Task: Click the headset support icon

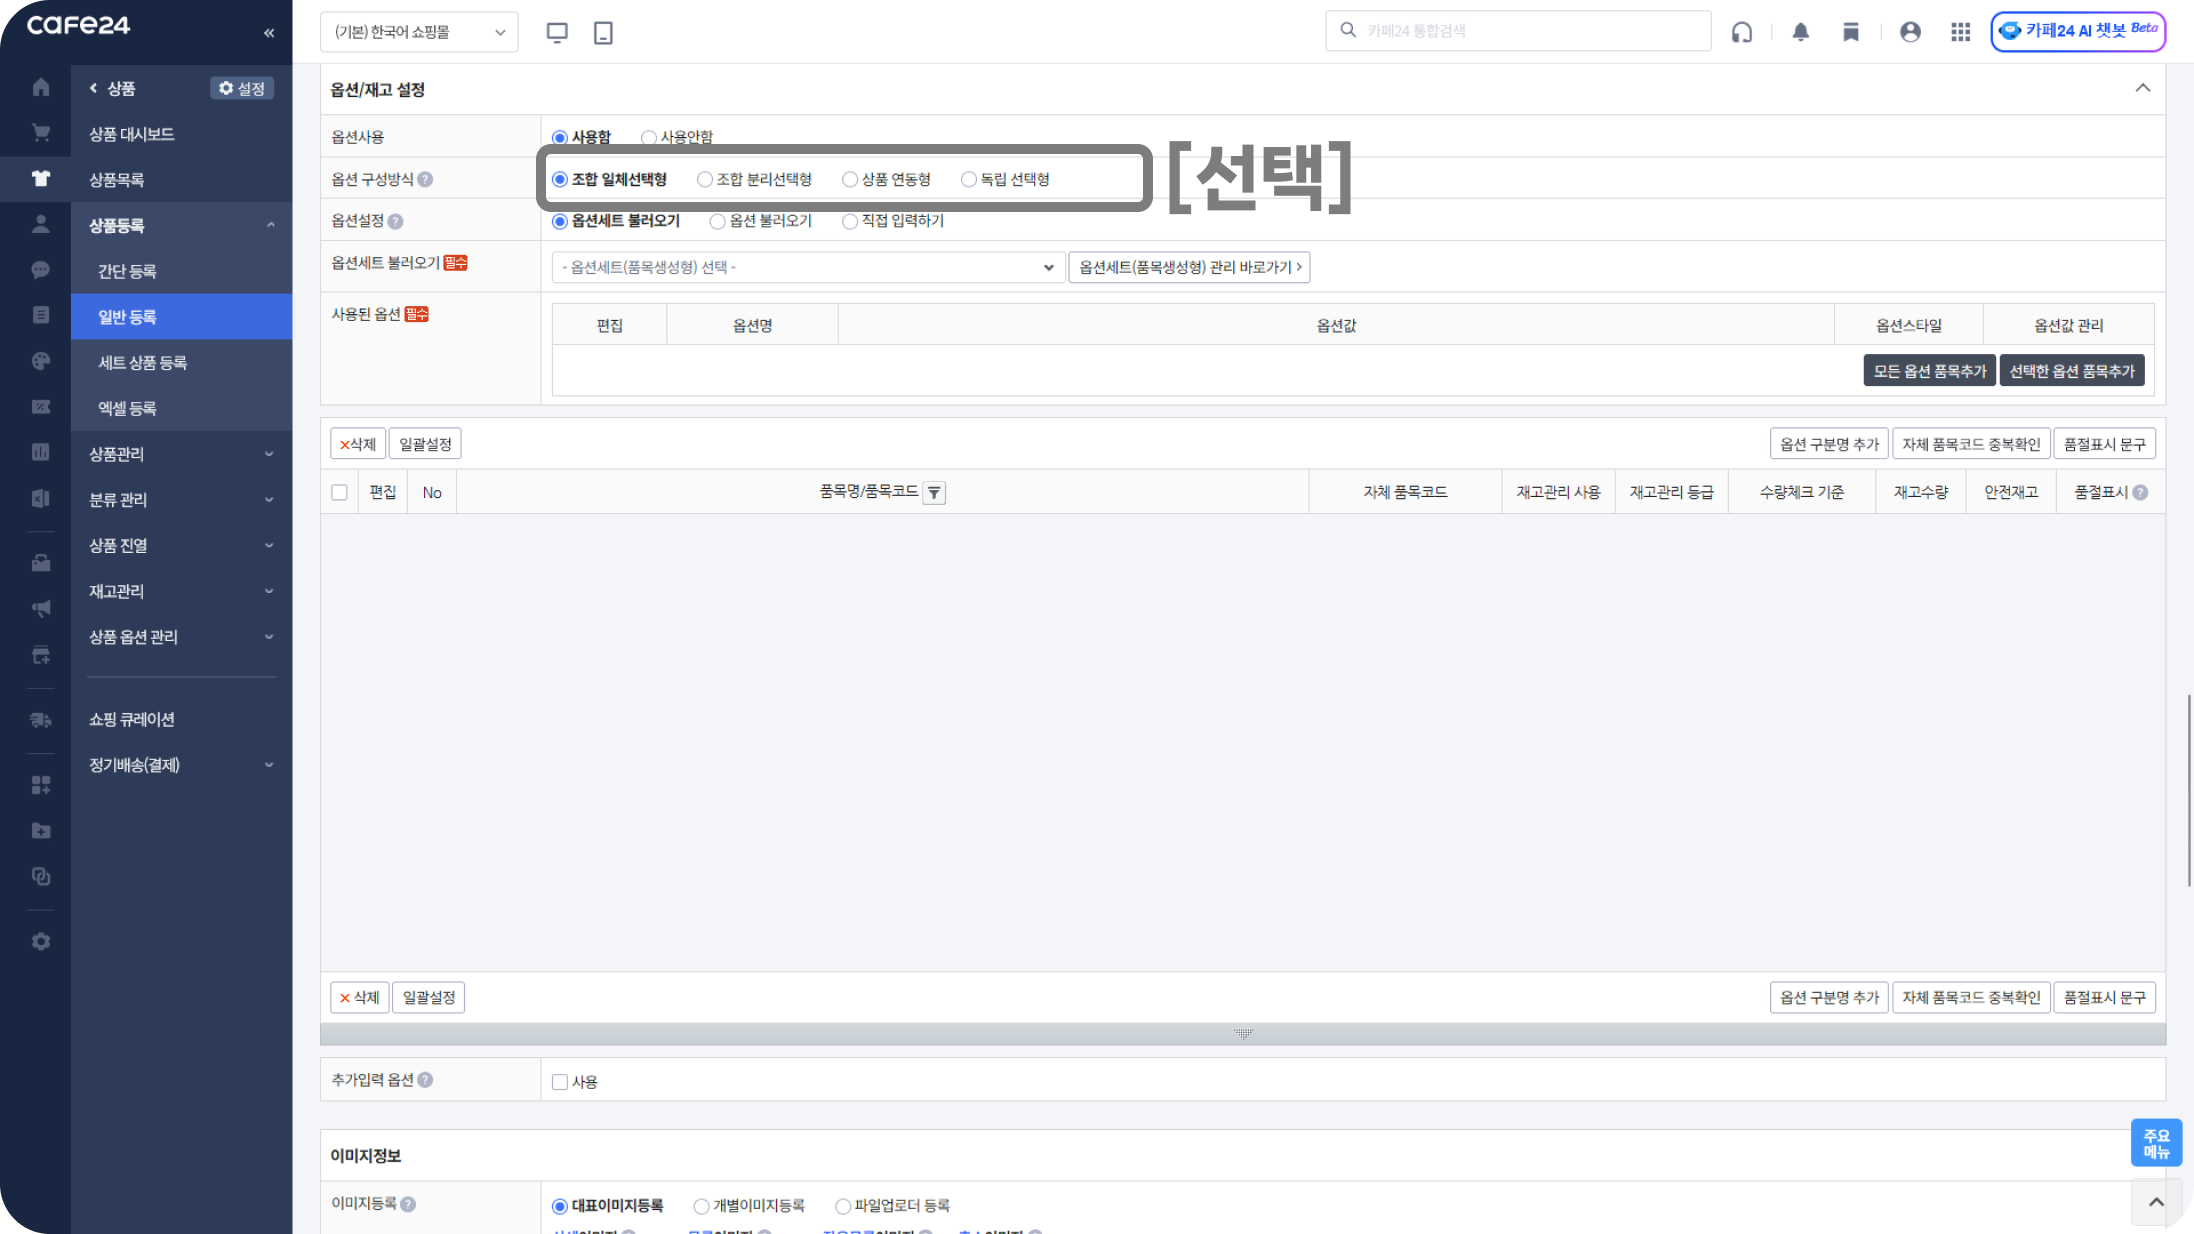Action: pos(1741,32)
